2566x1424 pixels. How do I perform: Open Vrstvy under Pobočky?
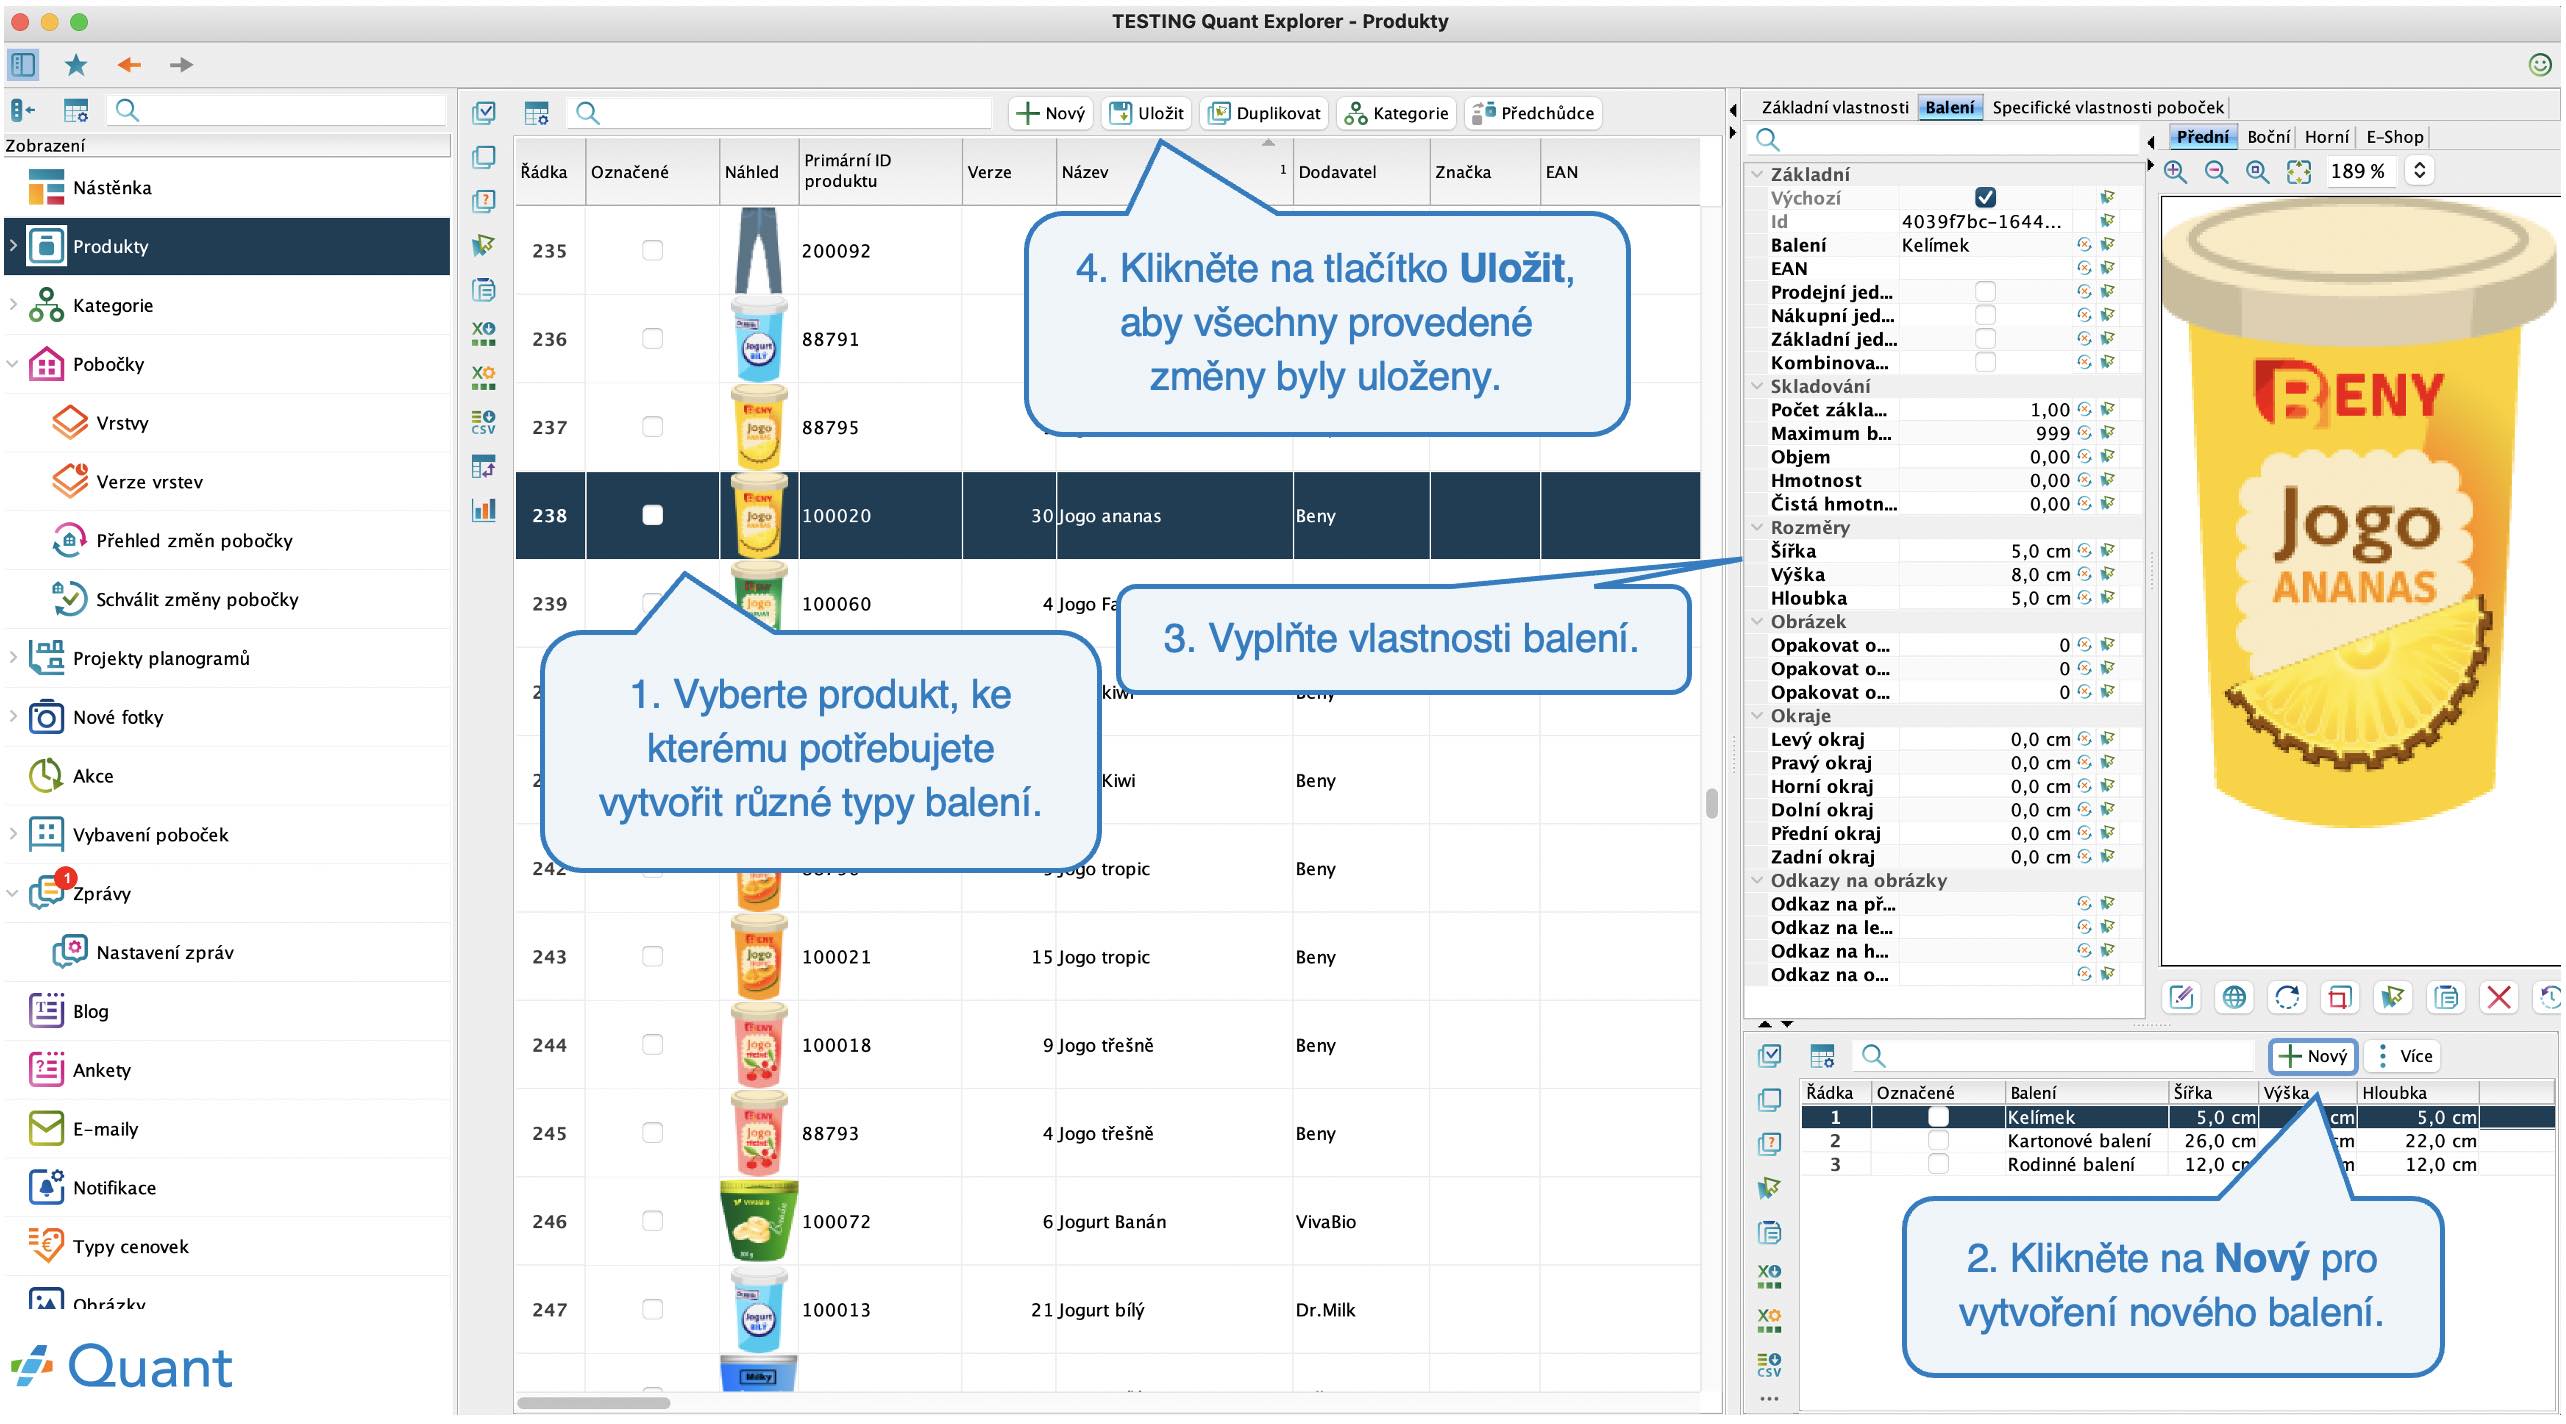point(122,423)
